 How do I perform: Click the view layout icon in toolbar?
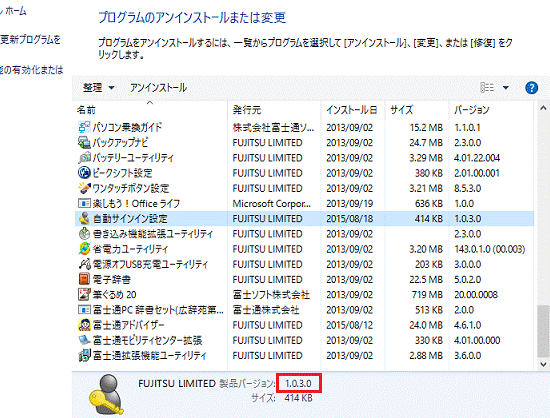pyautogui.click(x=487, y=87)
